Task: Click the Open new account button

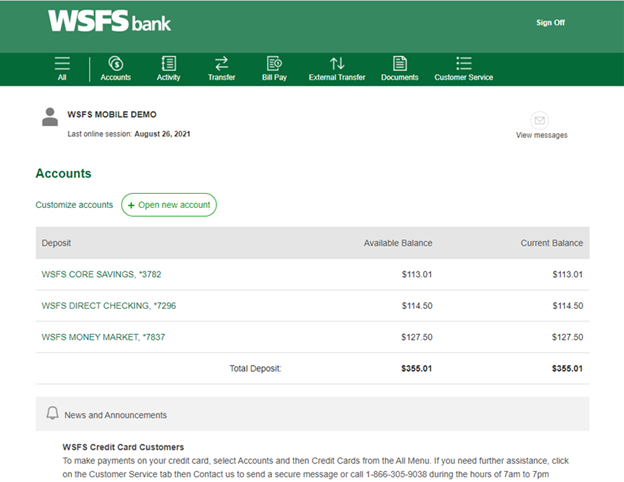Action: coord(169,205)
